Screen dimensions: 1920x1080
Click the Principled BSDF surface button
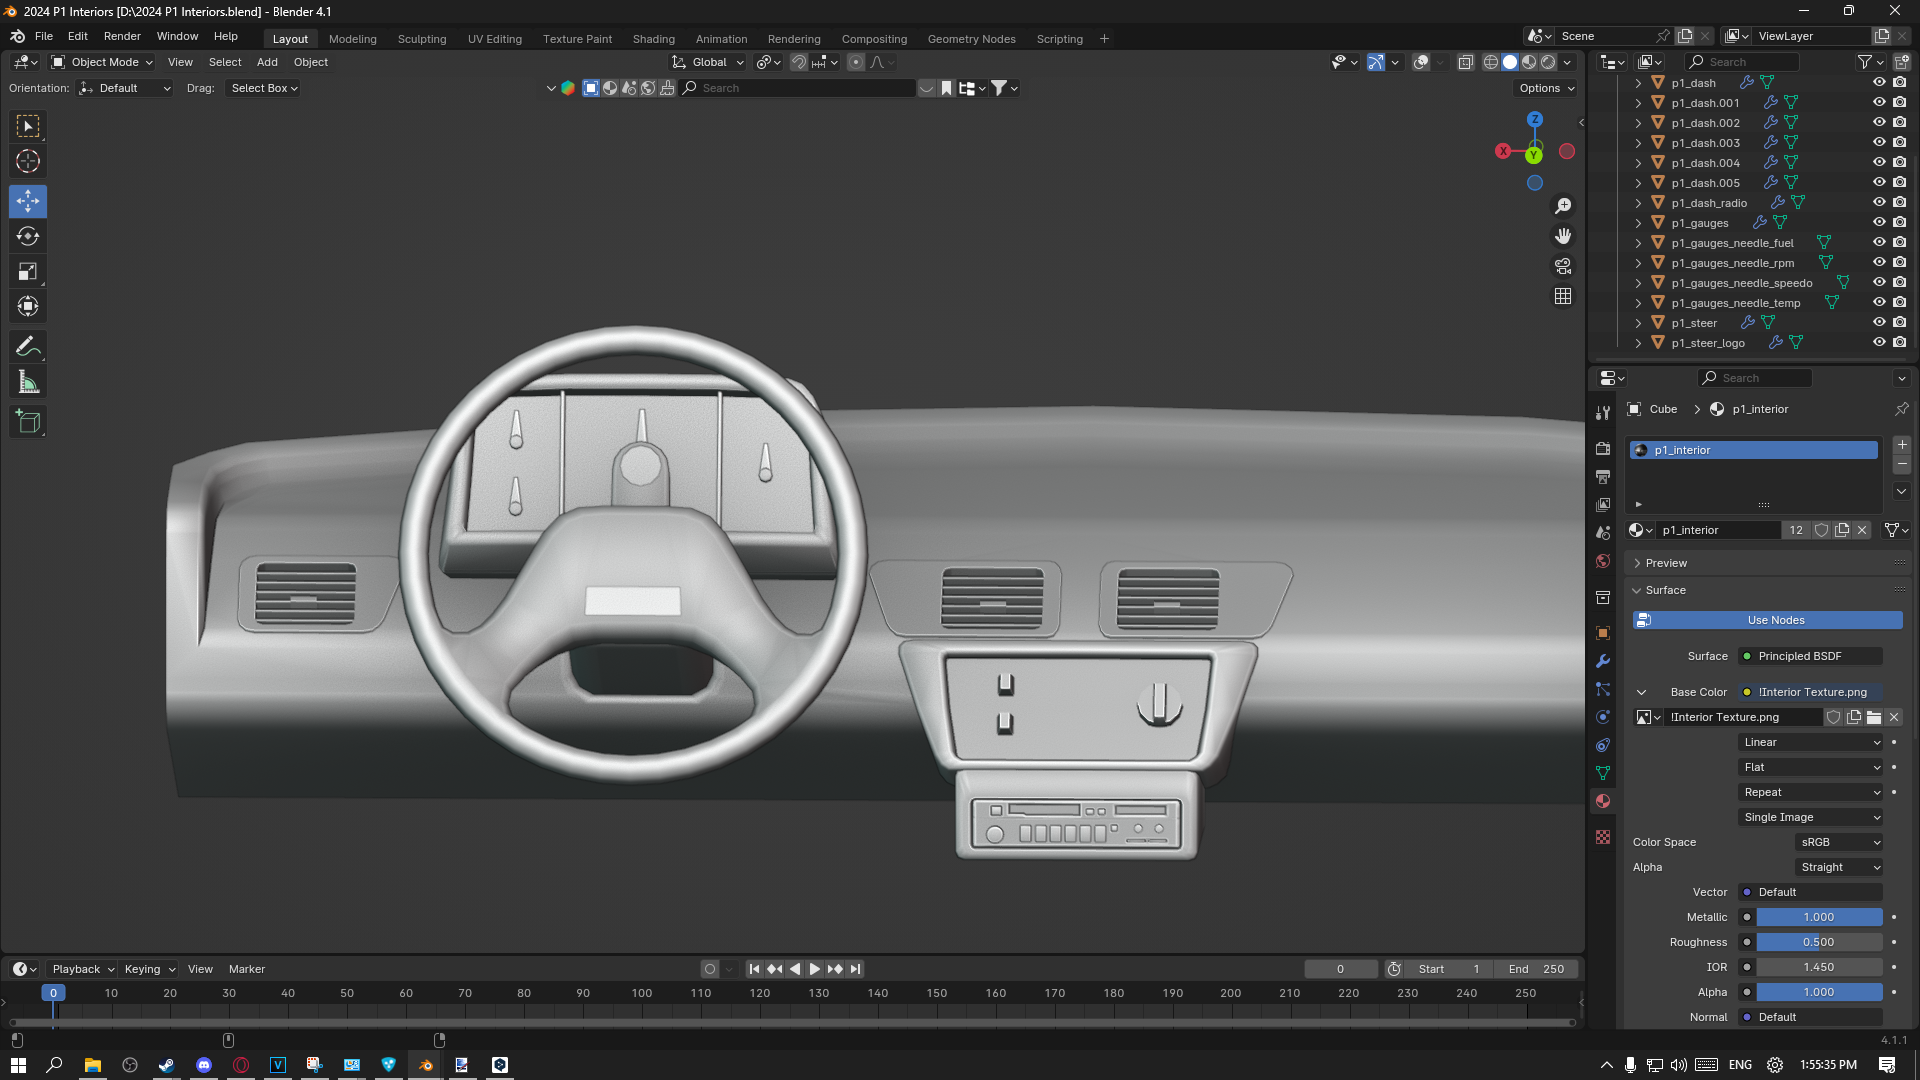[1810, 656]
